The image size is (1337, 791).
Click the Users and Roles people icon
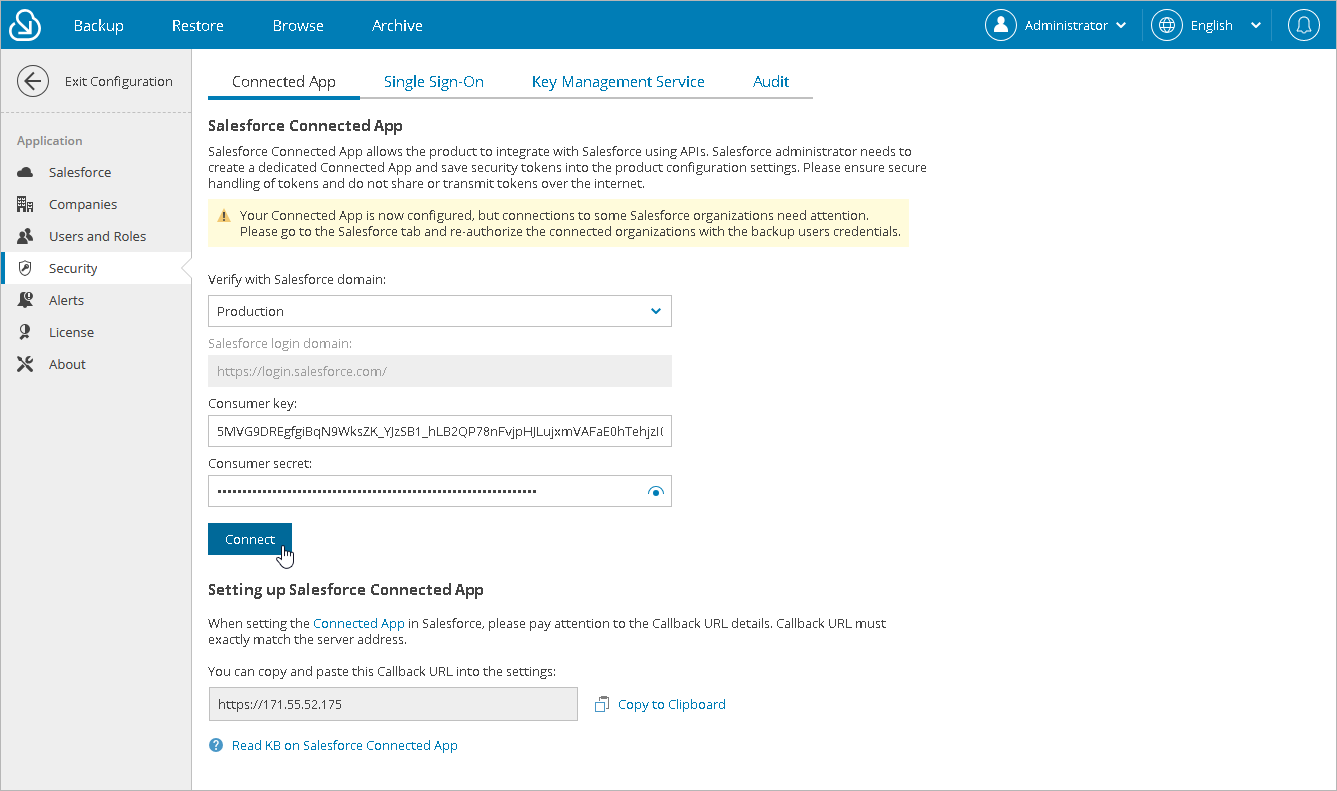click(26, 236)
